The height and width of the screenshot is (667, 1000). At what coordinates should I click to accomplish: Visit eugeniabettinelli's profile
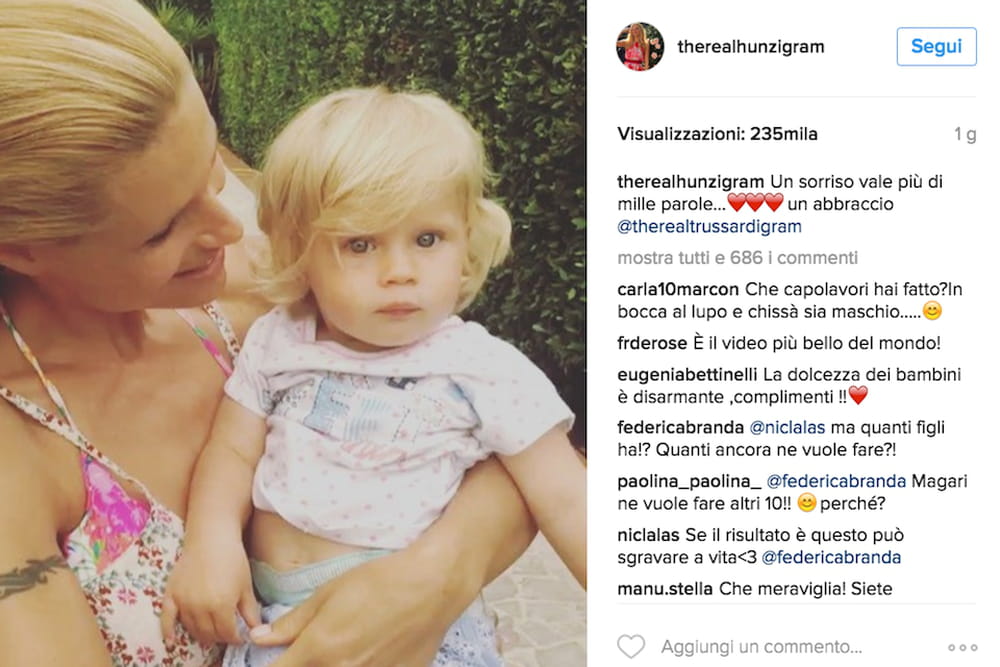[x=687, y=374]
